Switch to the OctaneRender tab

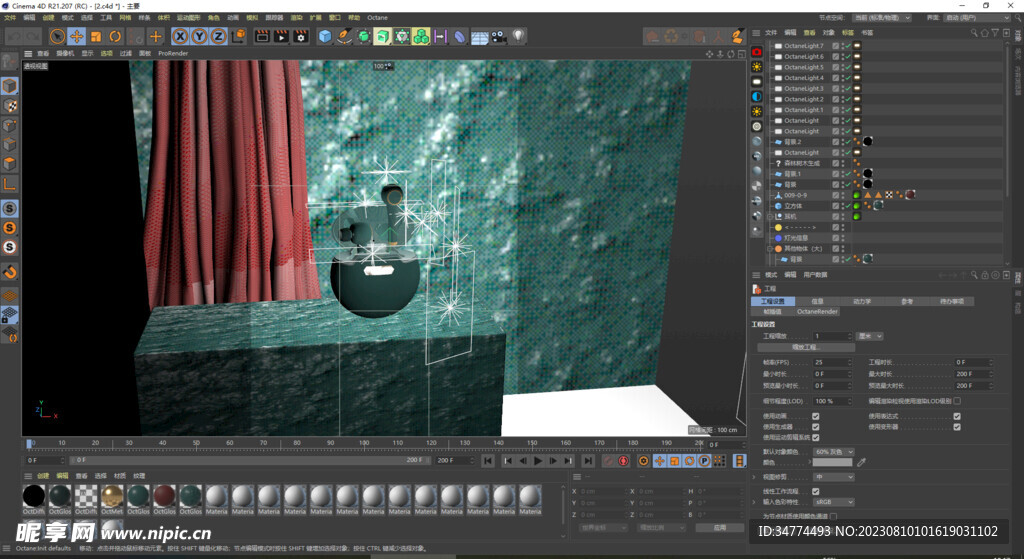[817, 311]
